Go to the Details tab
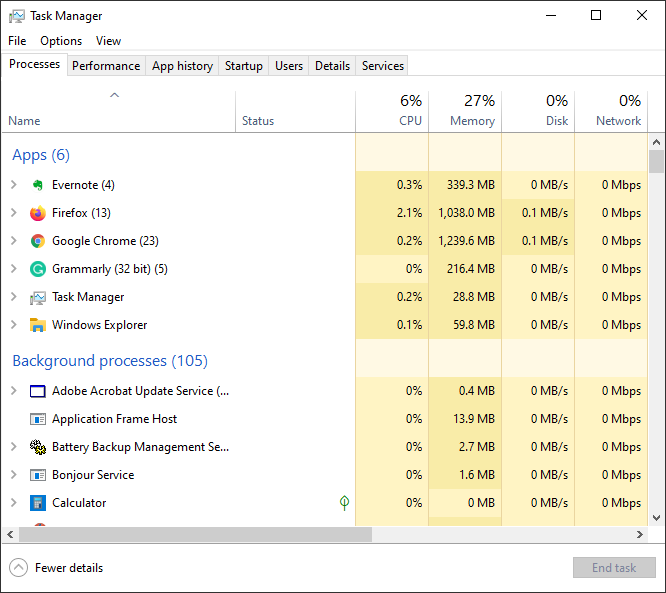The image size is (666, 593). click(x=332, y=66)
